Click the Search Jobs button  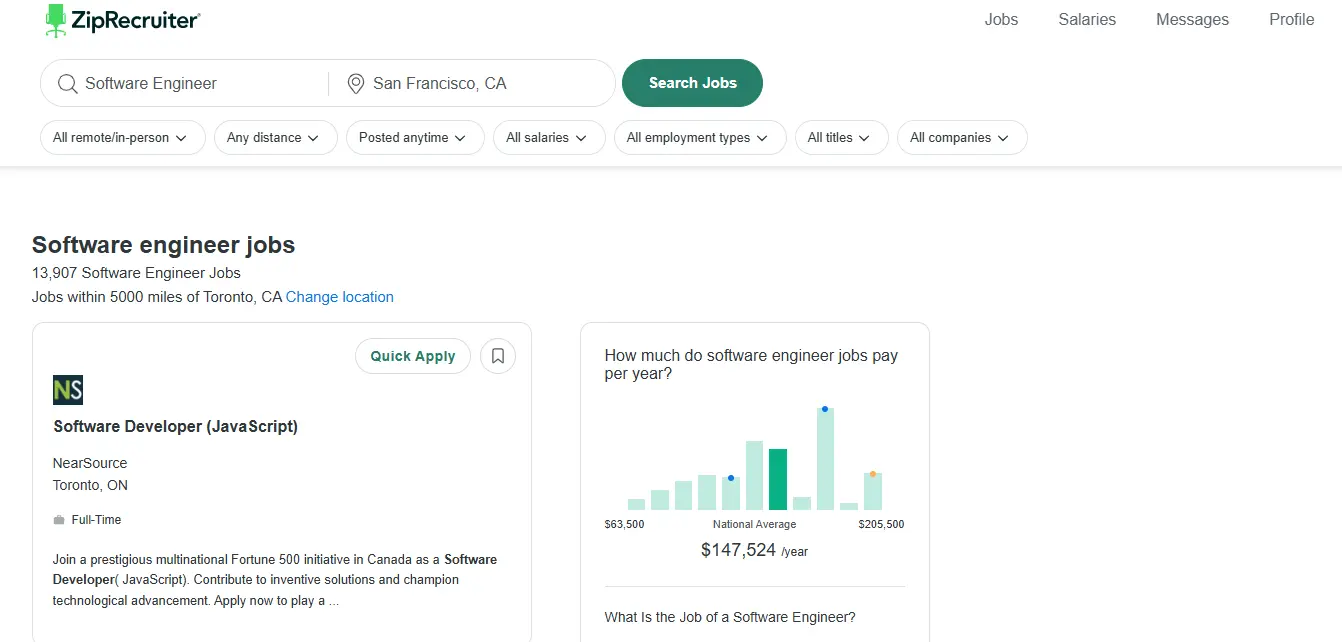click(x=692, y=83)
